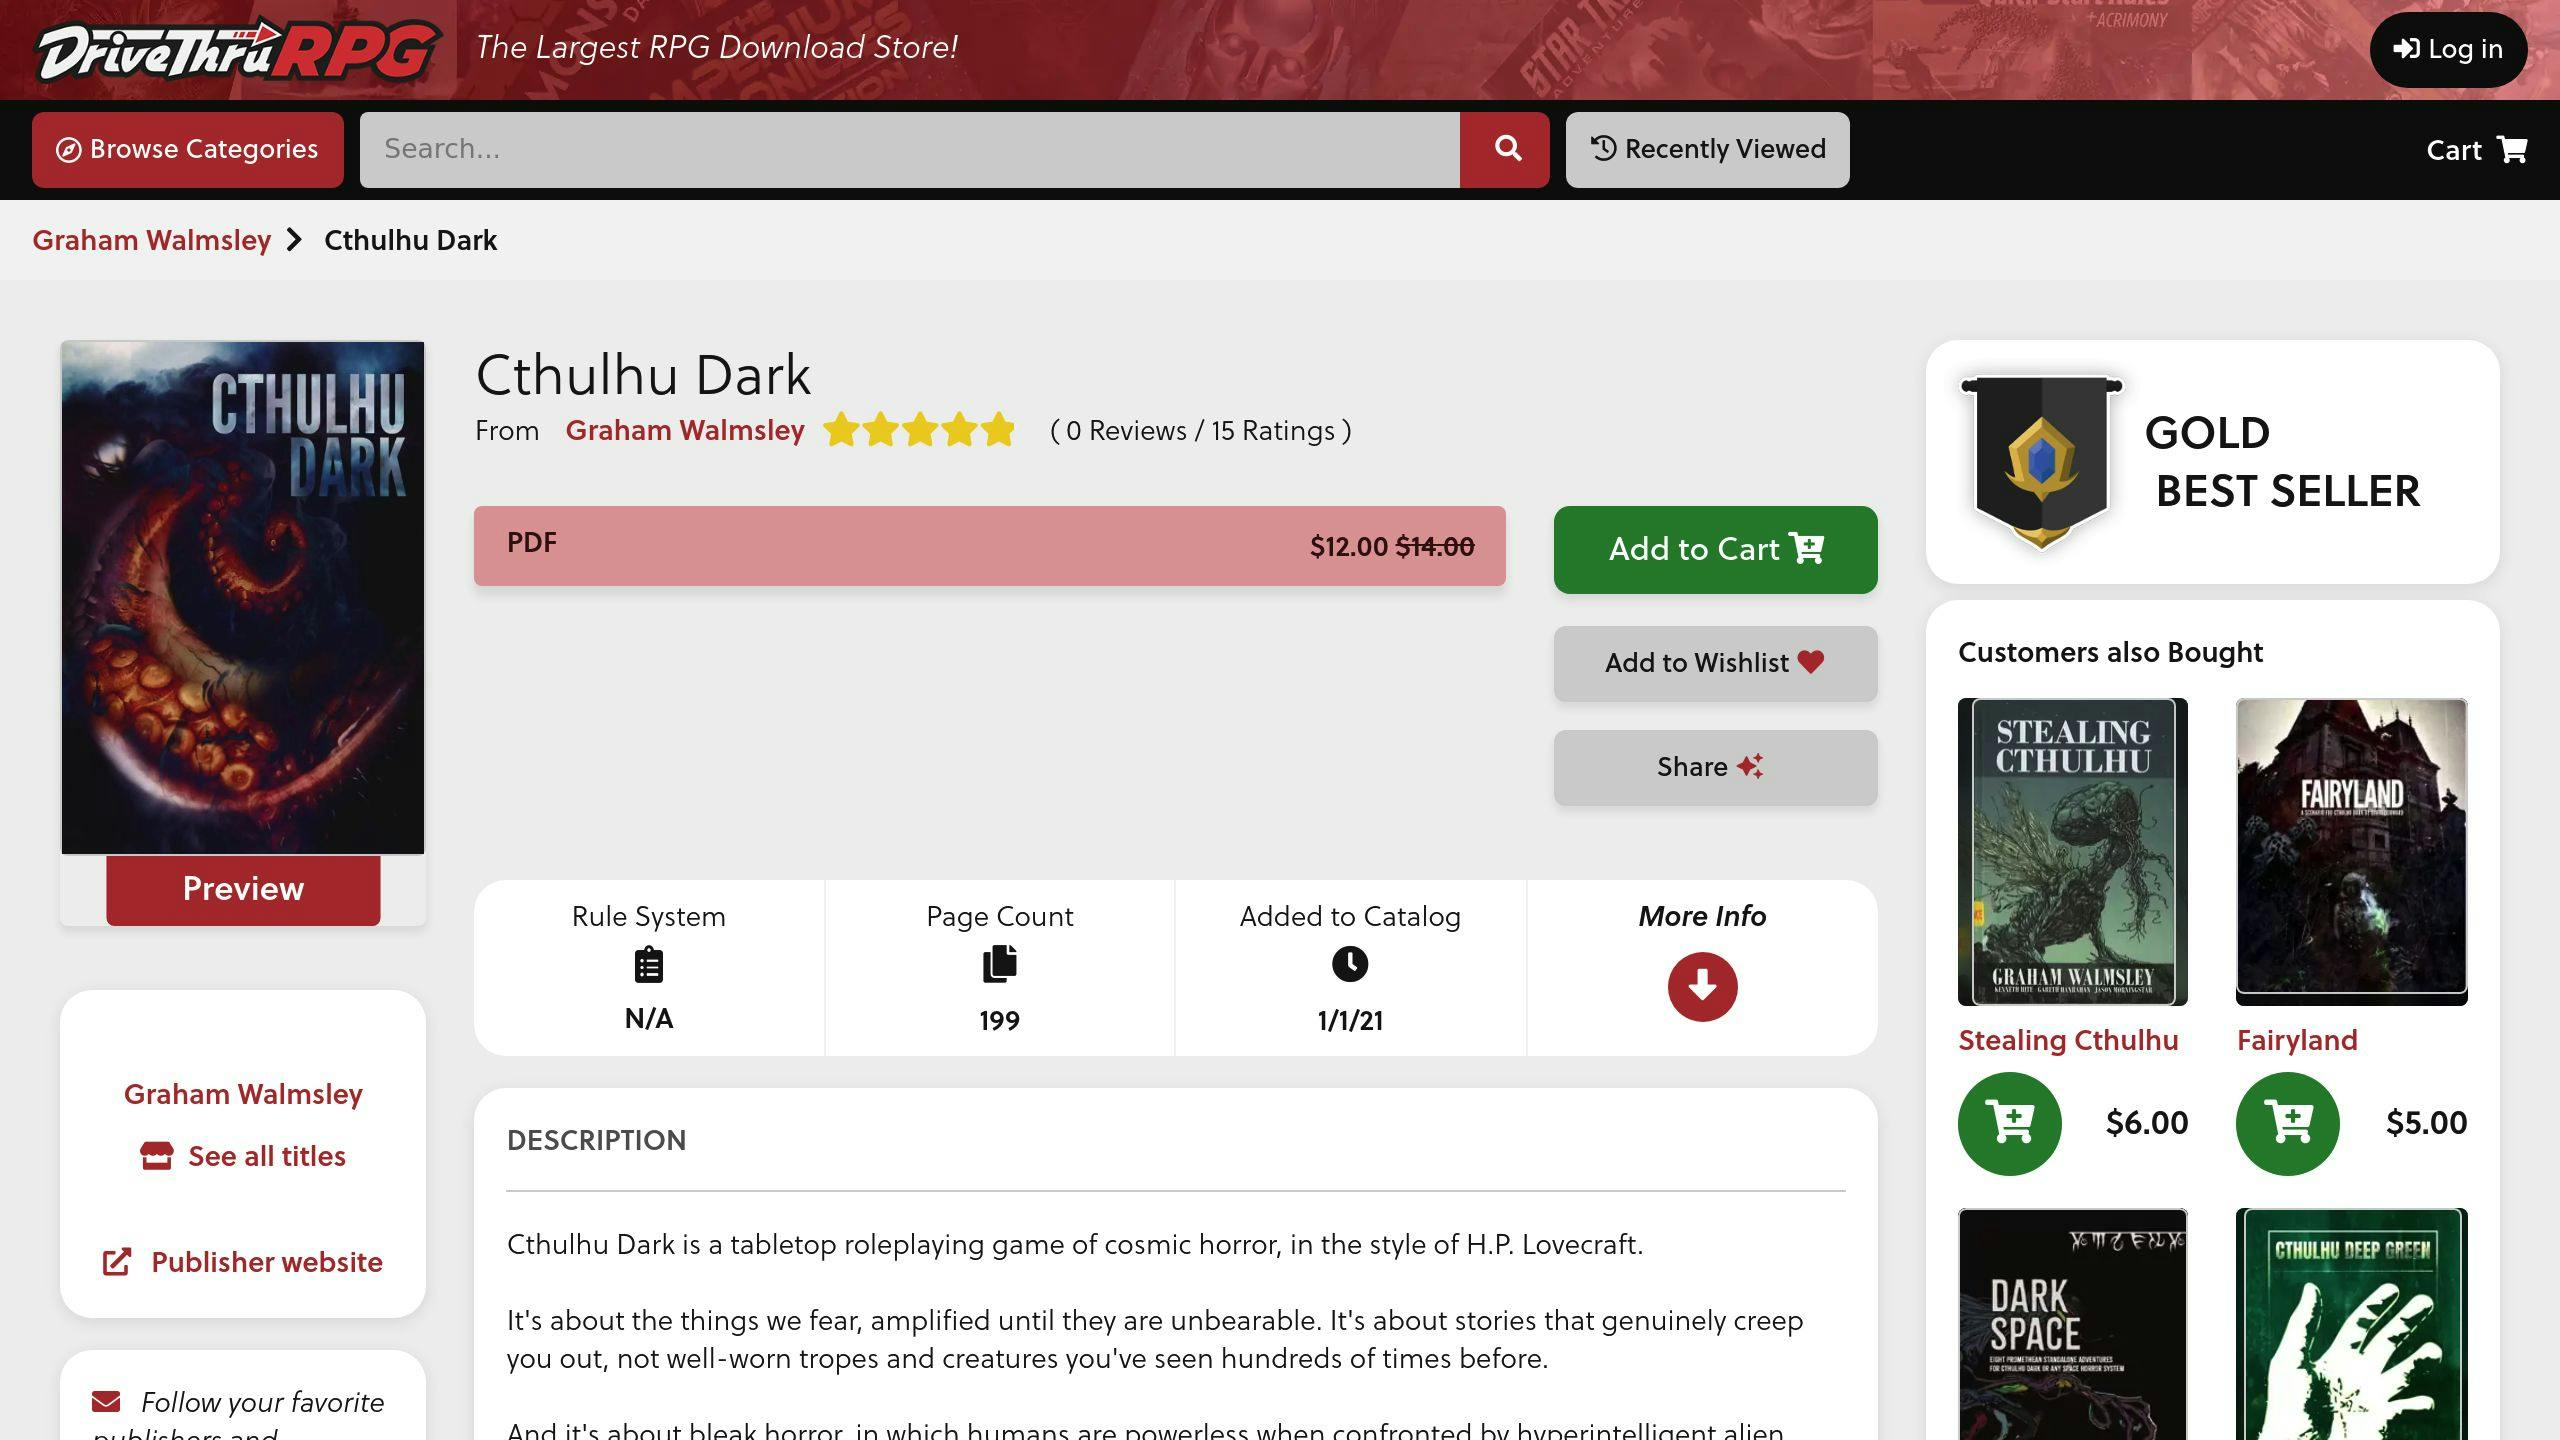Open Stealing Cthulhu title link
The width and height of the screenshot is (2560, 1440).
tap(2068, 1040)
